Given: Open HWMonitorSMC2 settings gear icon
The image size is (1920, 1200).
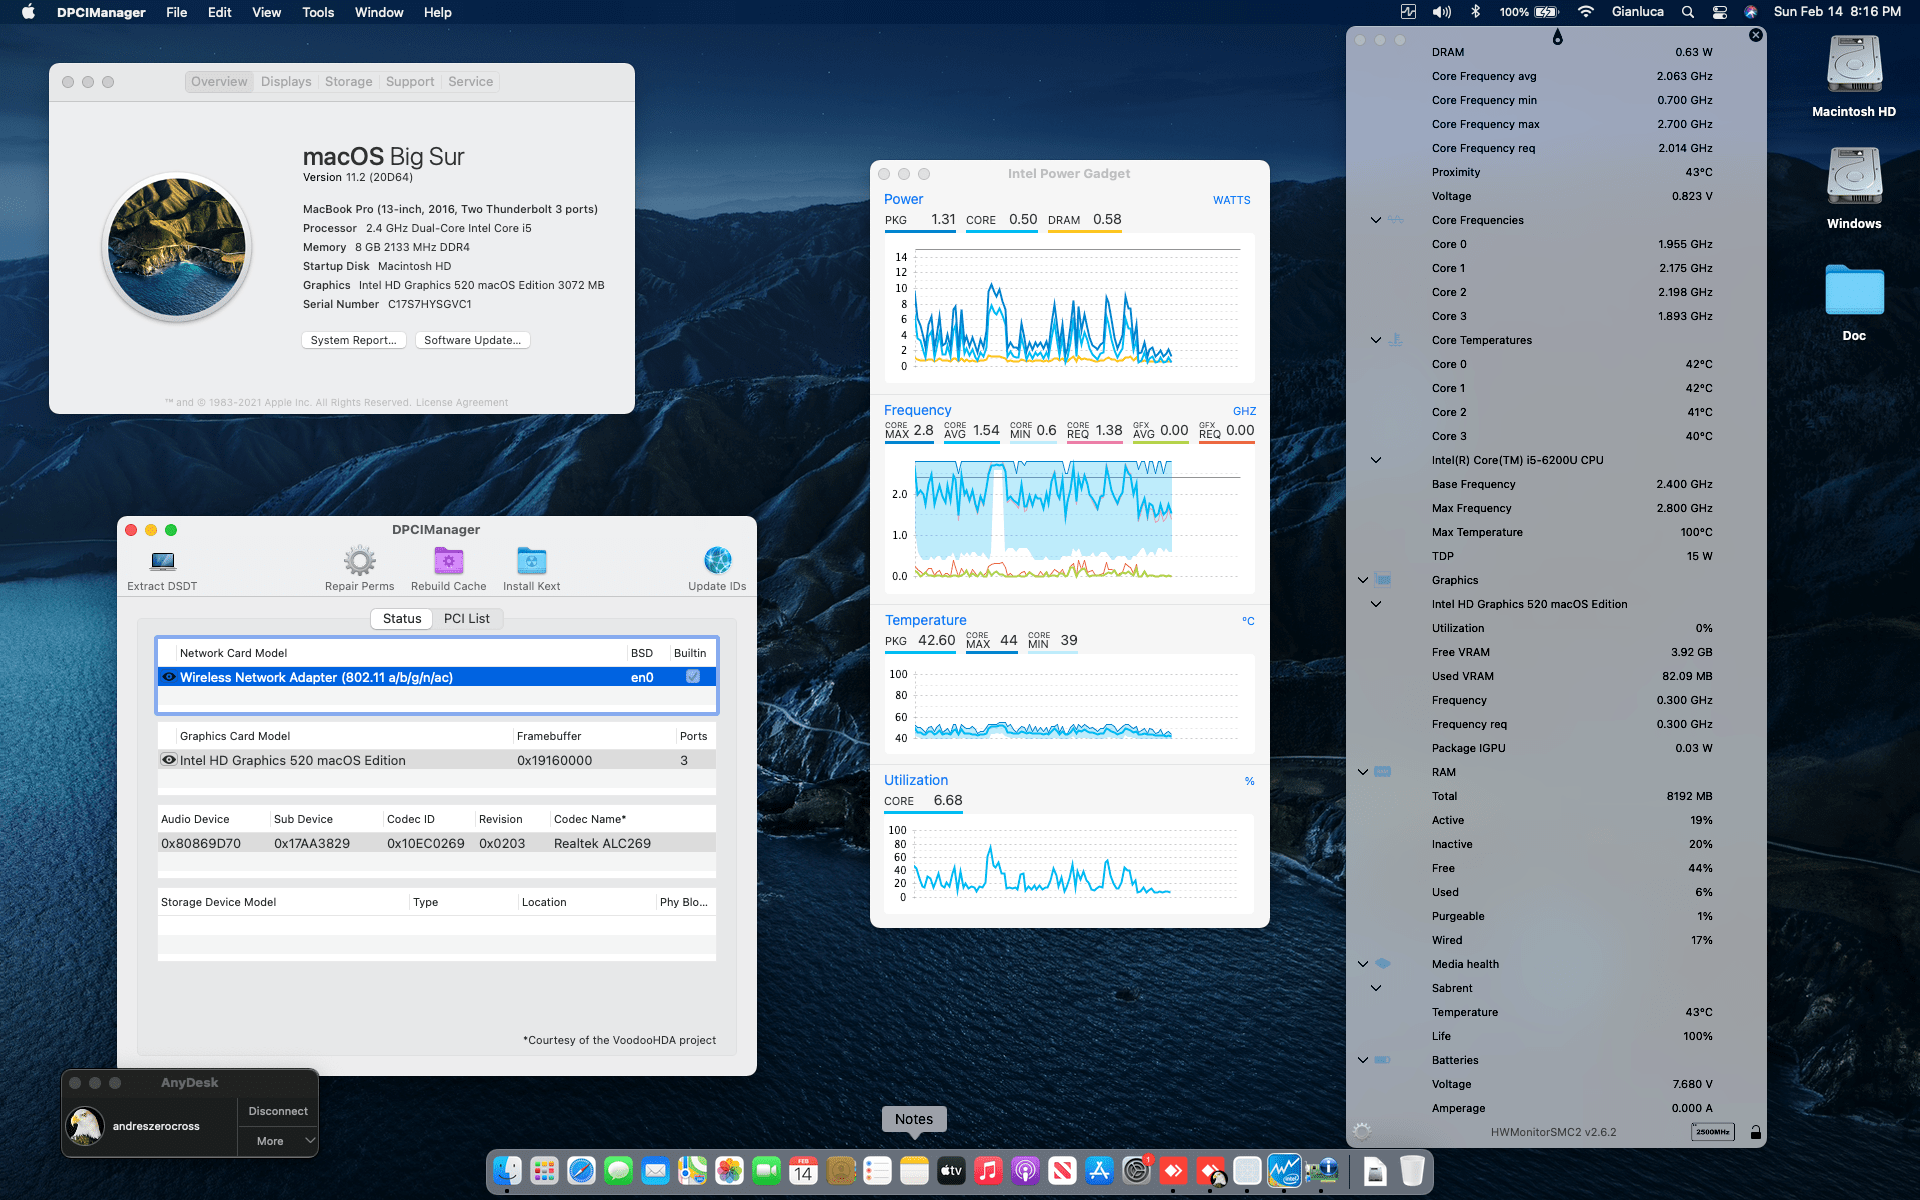Looking at the screenshot, I should pos(1362,1131).
